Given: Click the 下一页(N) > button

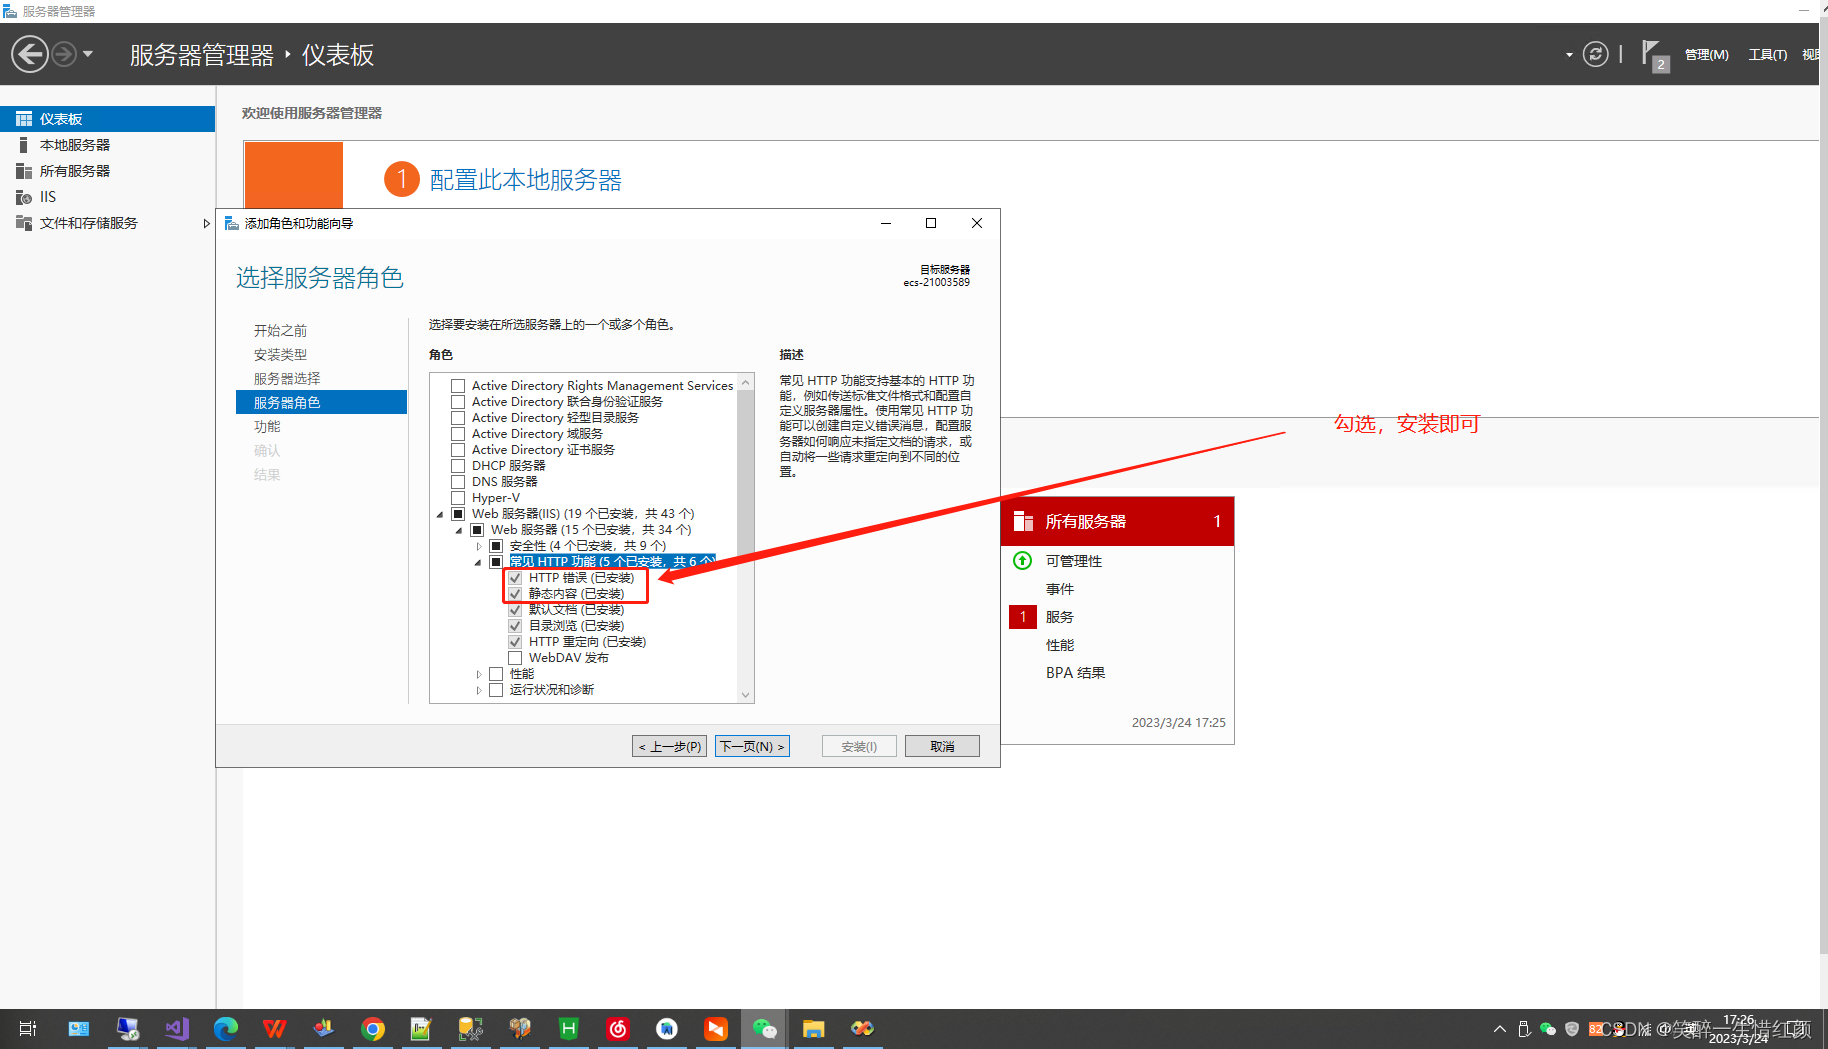Looking at the screenshot, I should [752, 746].
